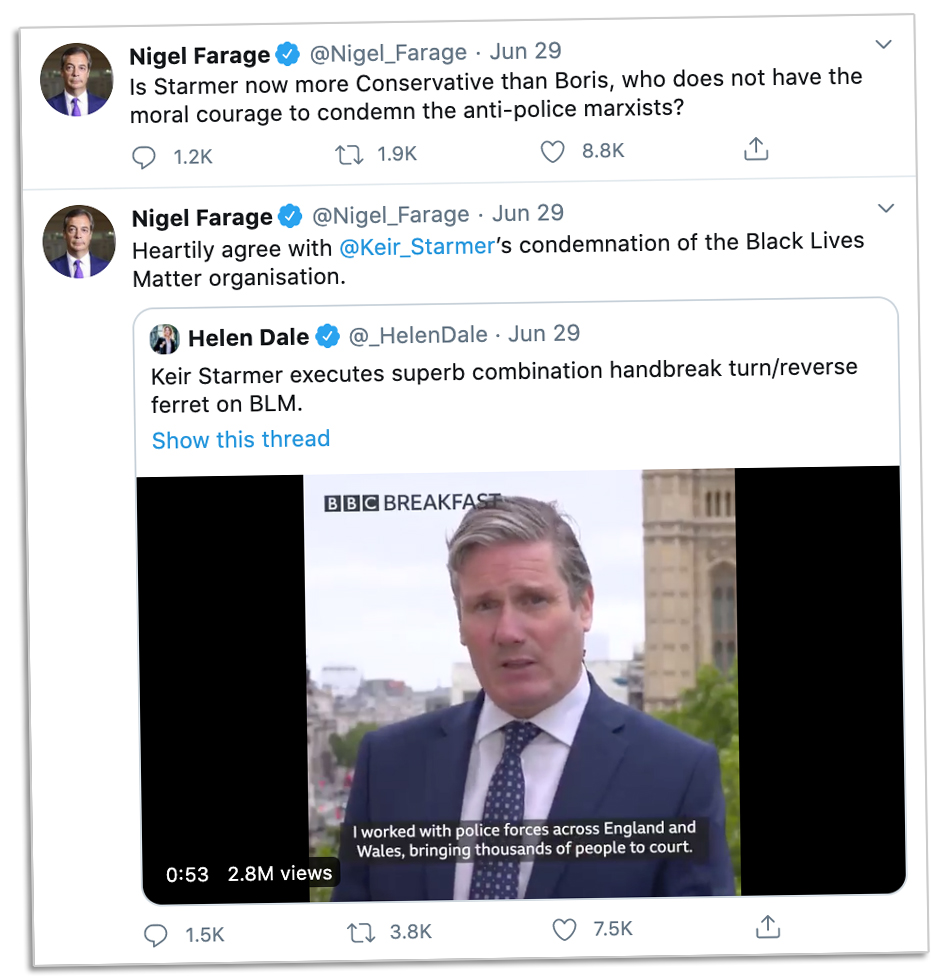Image resolution: width=948 pixels, height=980 pixels.
Task: Retweet the tweet with 3.8K retweets
Action: click(360, 932)
